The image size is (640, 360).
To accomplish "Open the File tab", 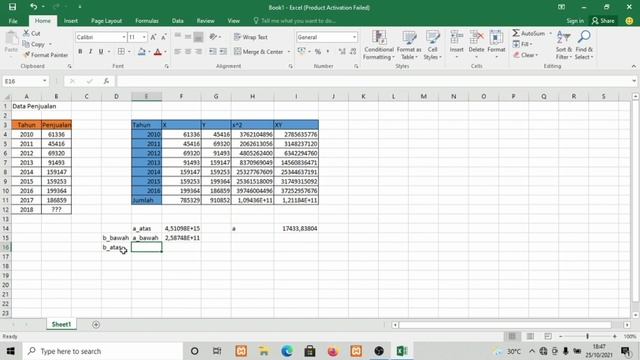I will 13,21.
